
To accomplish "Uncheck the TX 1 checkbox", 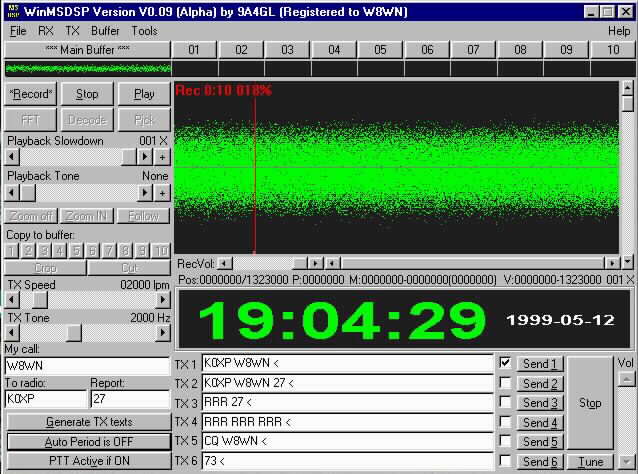I will tap(505, 363).
